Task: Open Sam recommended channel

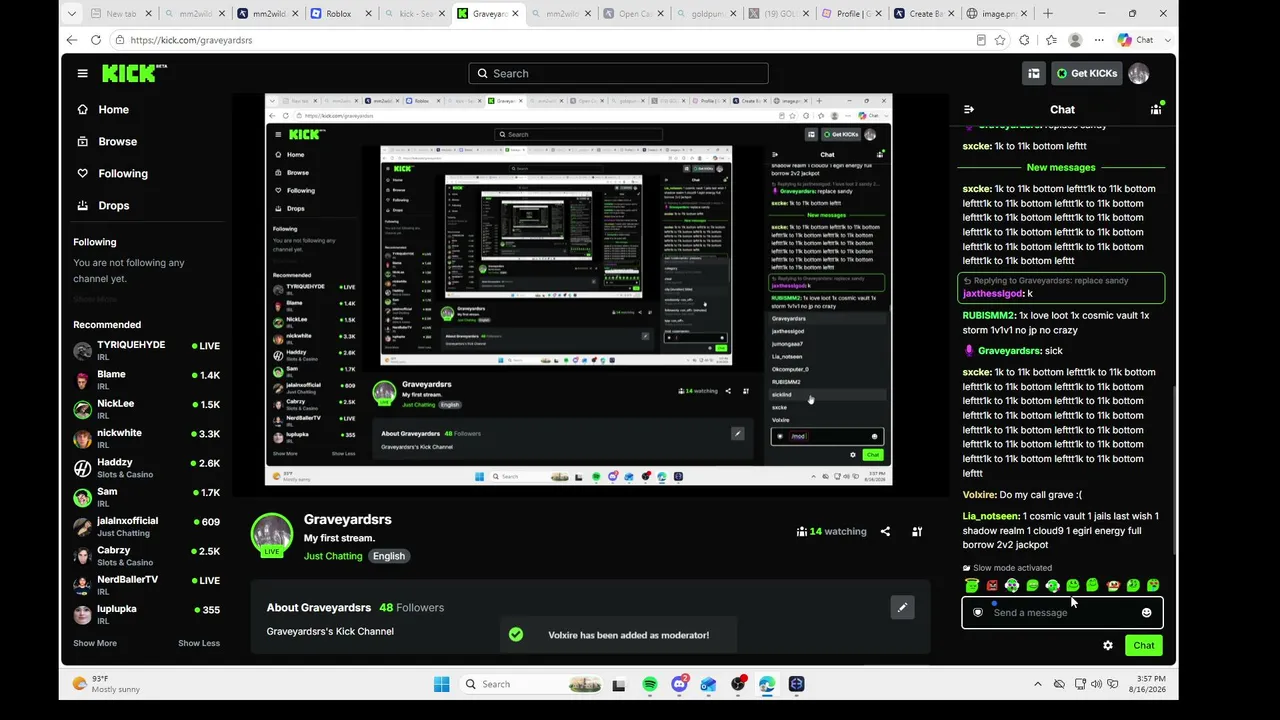Action: (x=146, y=497)
